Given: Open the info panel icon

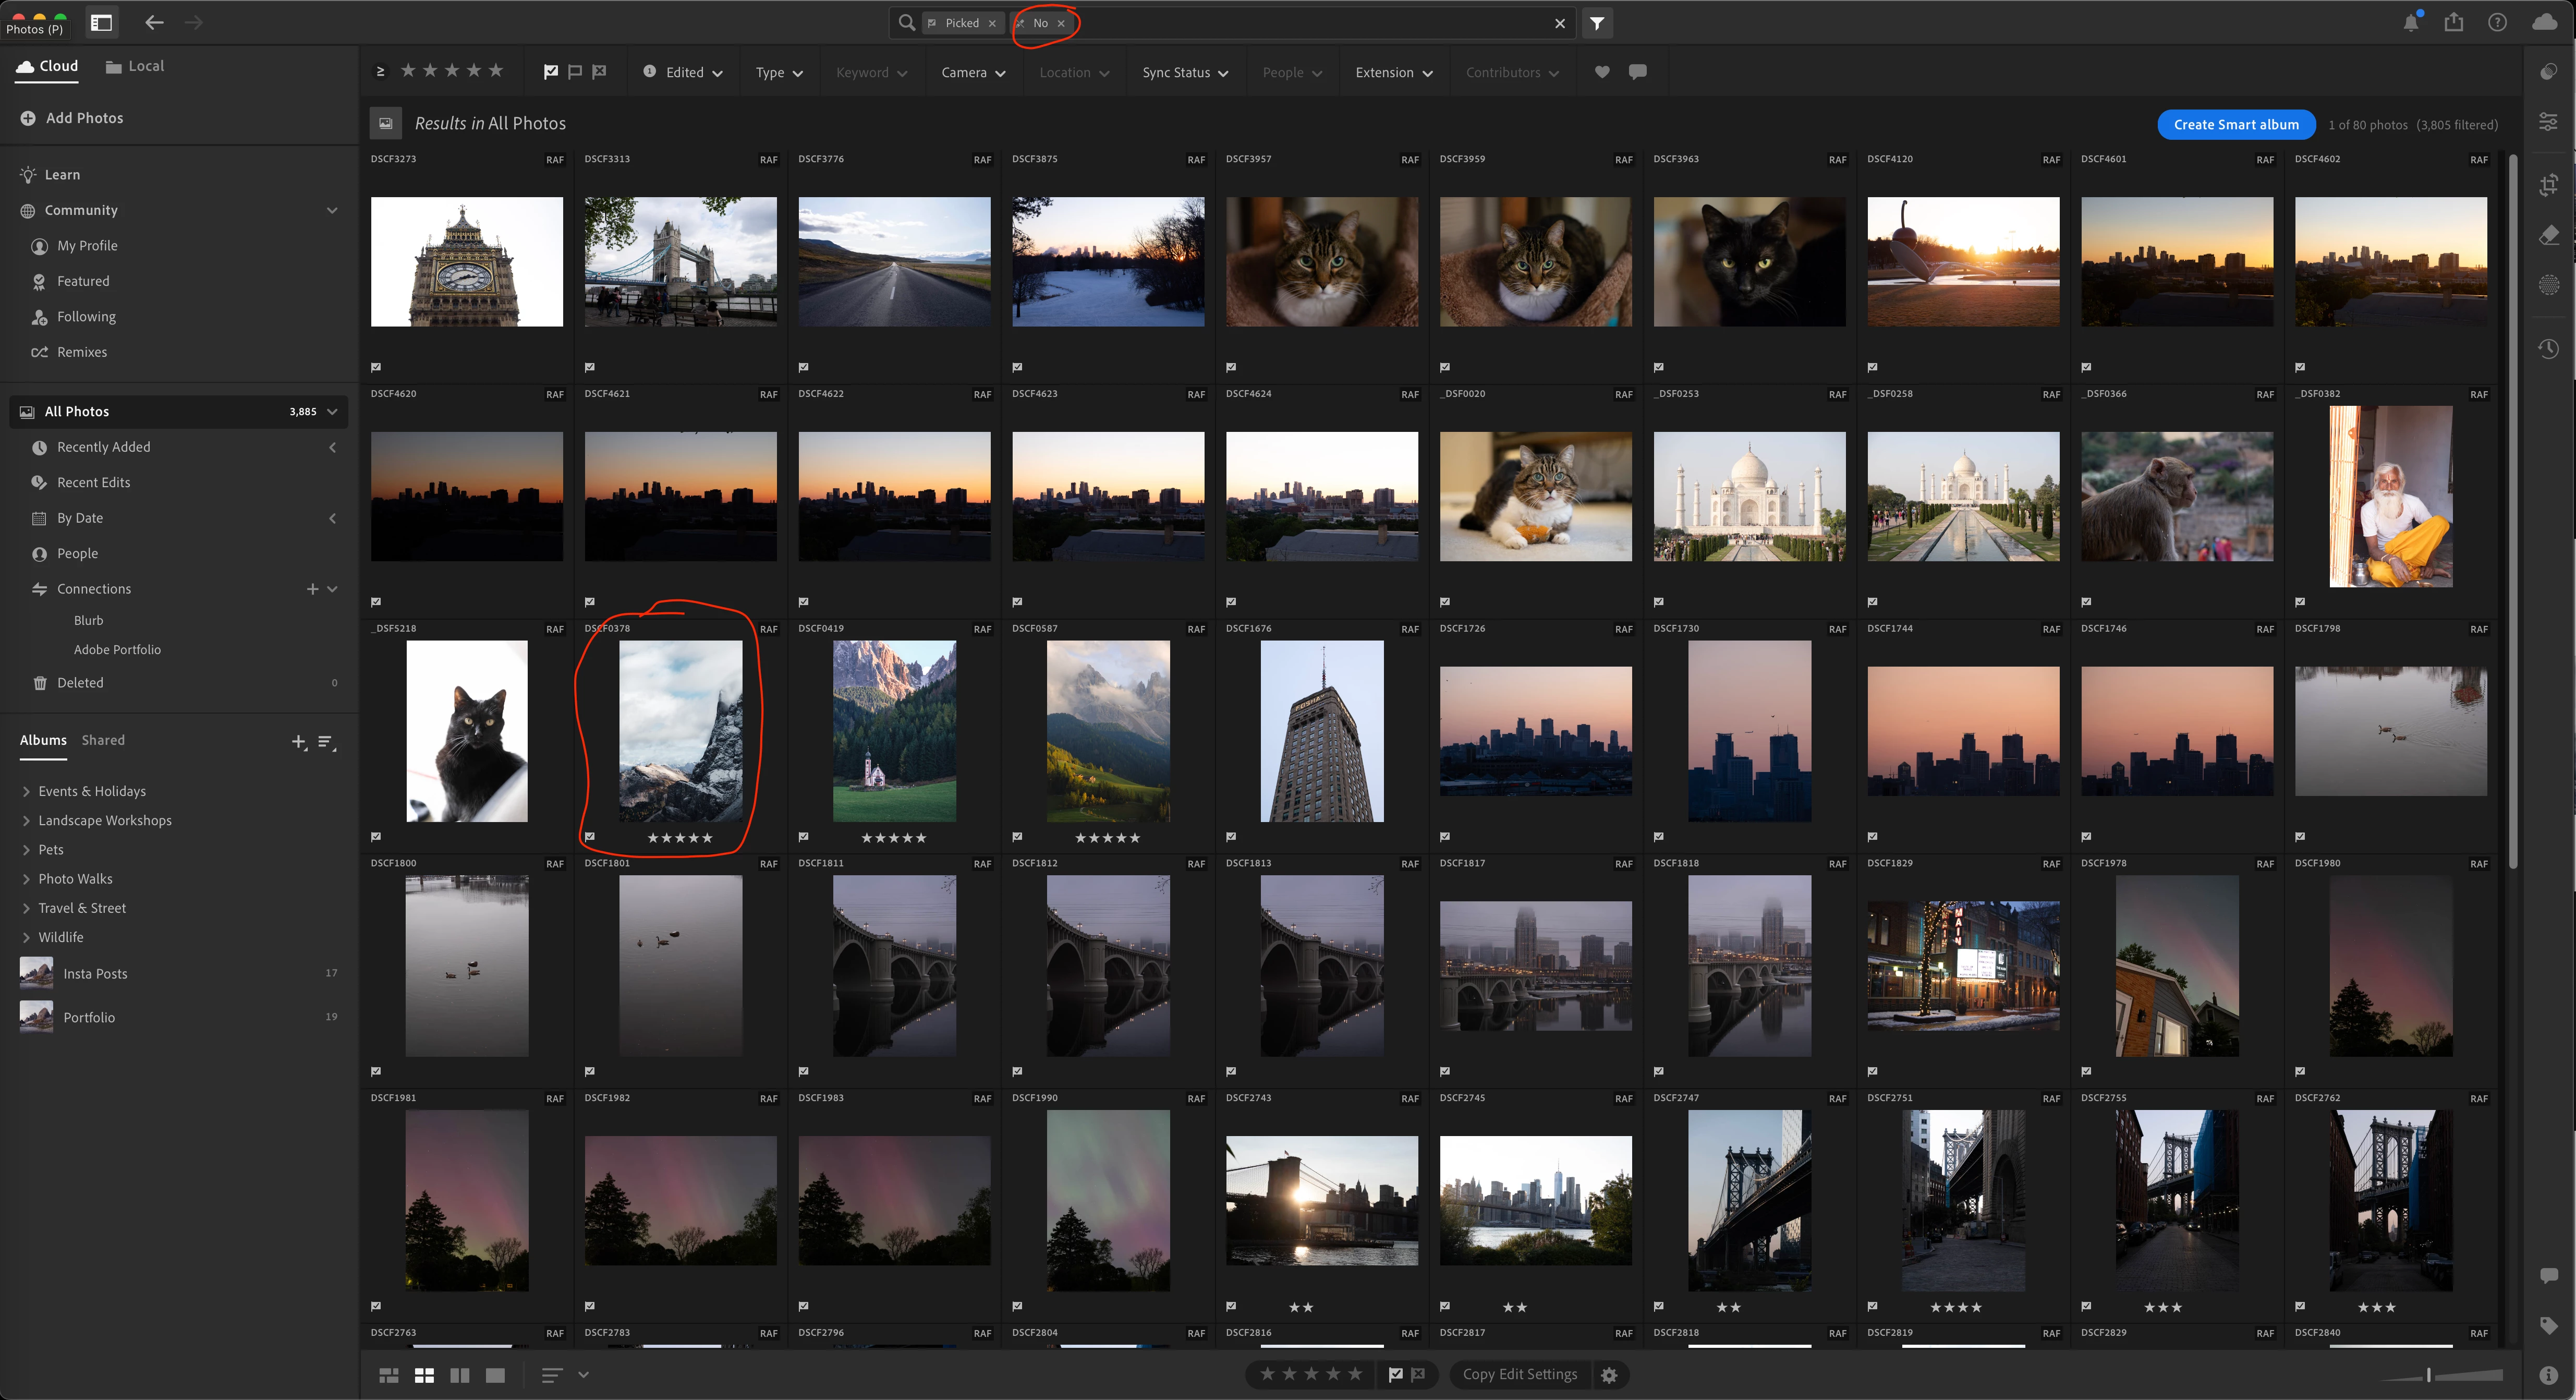Looking at the screenshot, I should [x=2548, y=1375].
